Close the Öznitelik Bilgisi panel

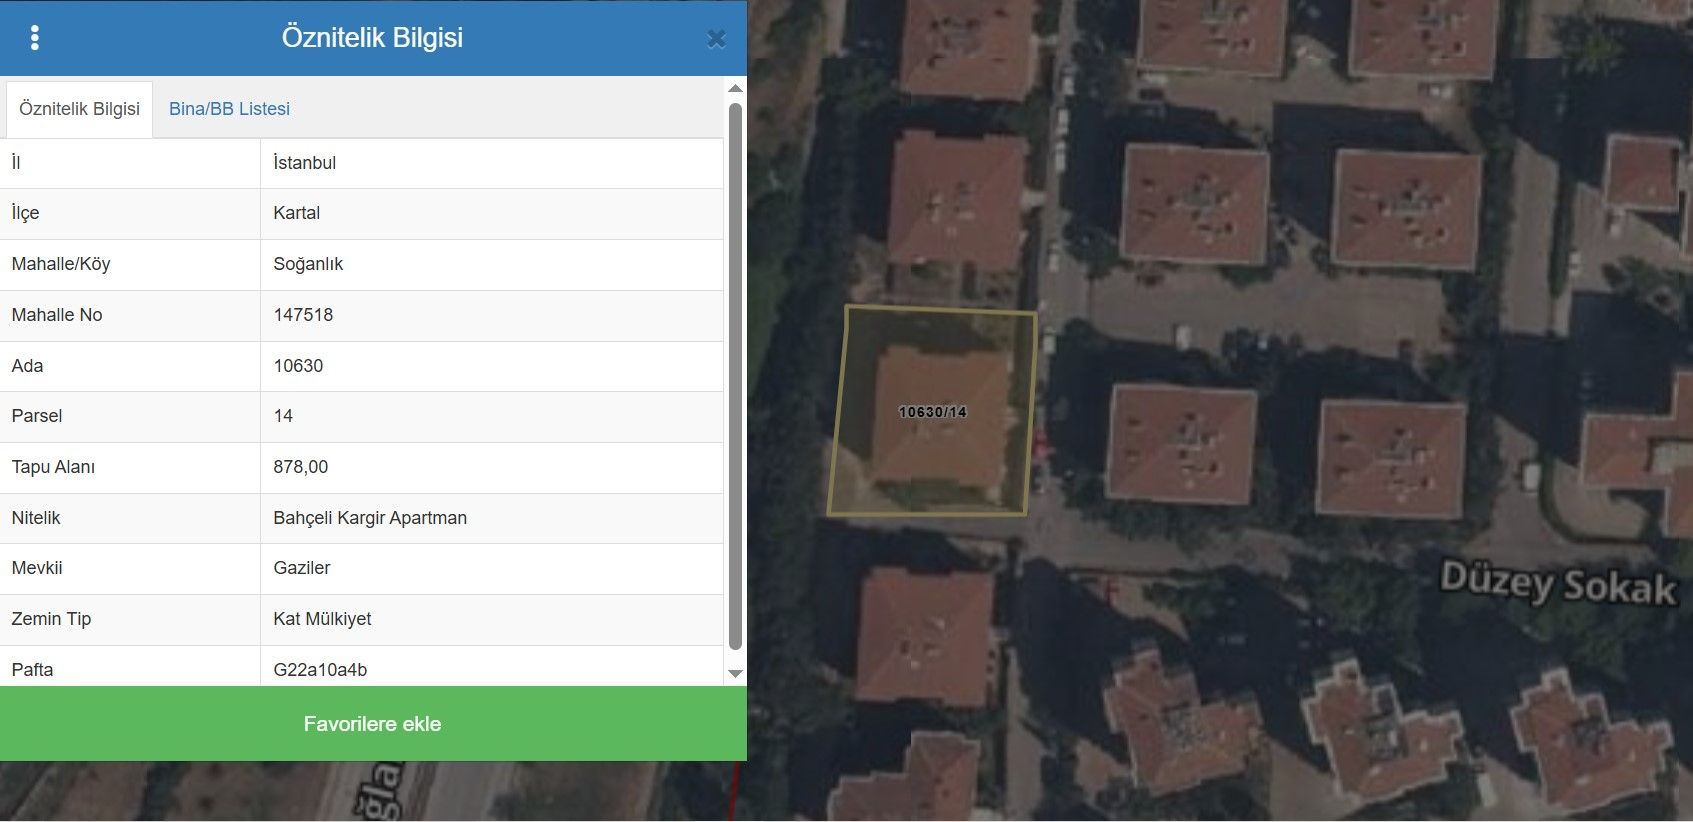tap(716, 39)
